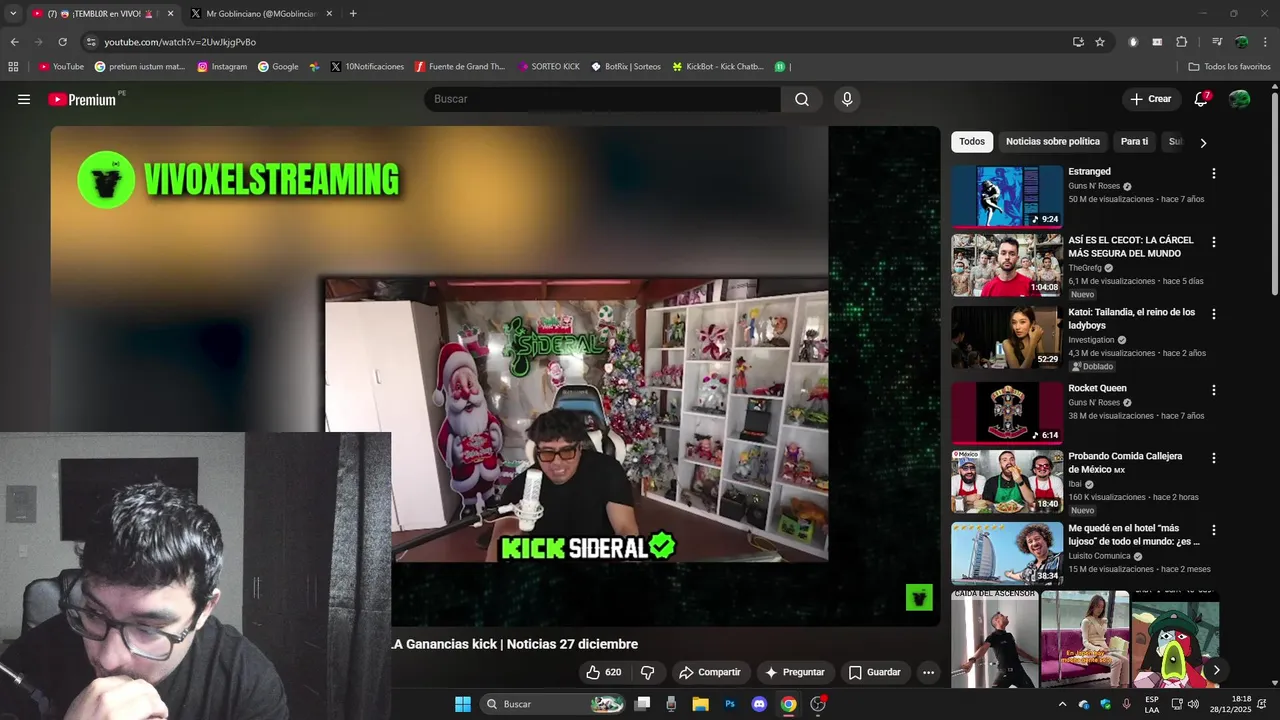Click the channel watermark in video corner
Viewport: 1280px width, 720px height.
pos(919,598)
